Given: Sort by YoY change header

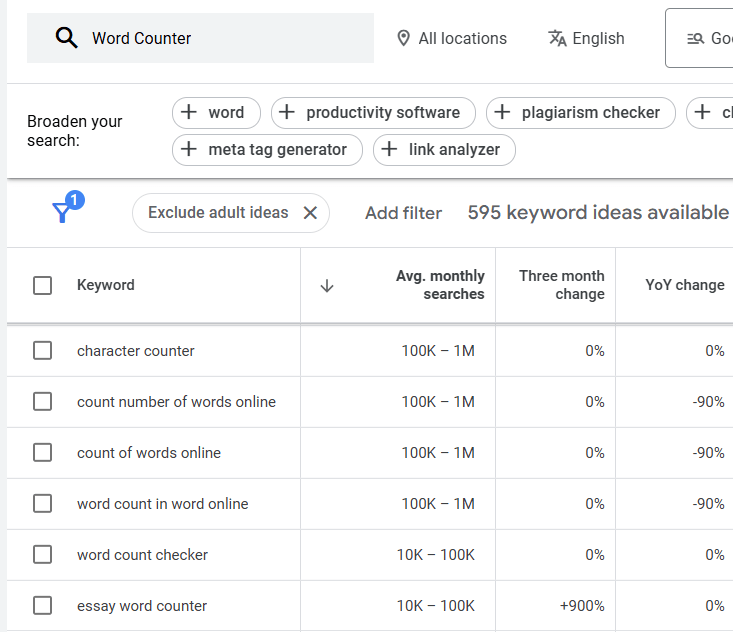Looking at the screenshot, I should coord(685,285).
